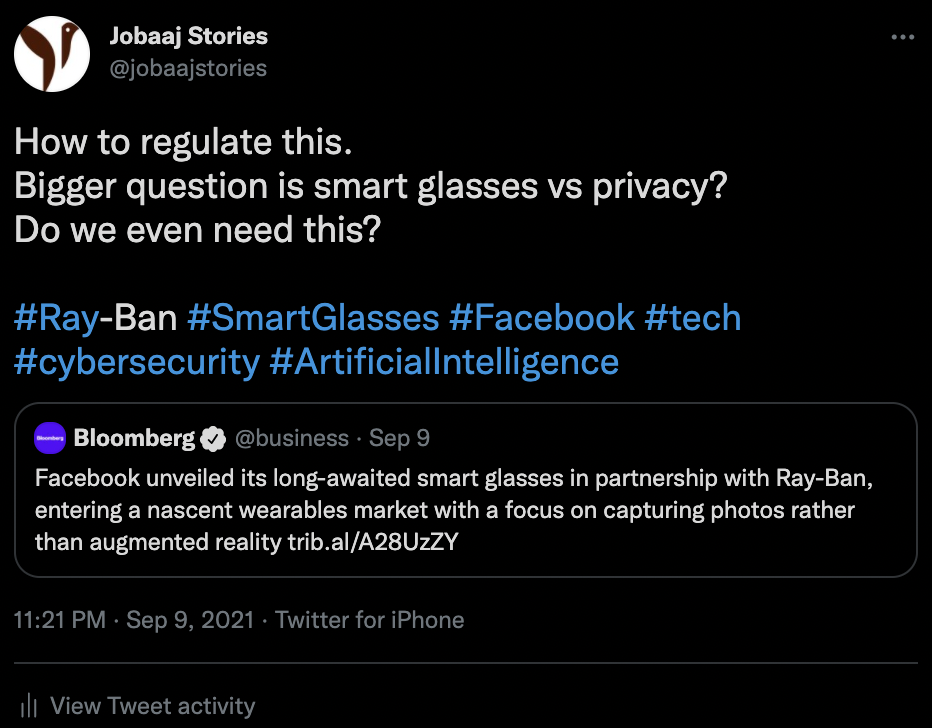Open View Tweet activity

click(x=152, y=706)
